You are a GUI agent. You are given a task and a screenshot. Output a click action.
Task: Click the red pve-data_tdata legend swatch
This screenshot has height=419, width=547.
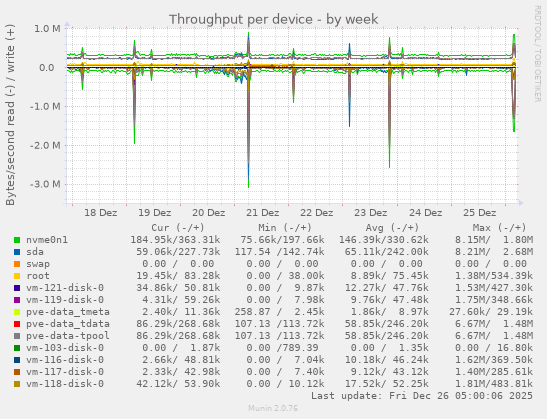pyautogui.click(x=17, y=324)
